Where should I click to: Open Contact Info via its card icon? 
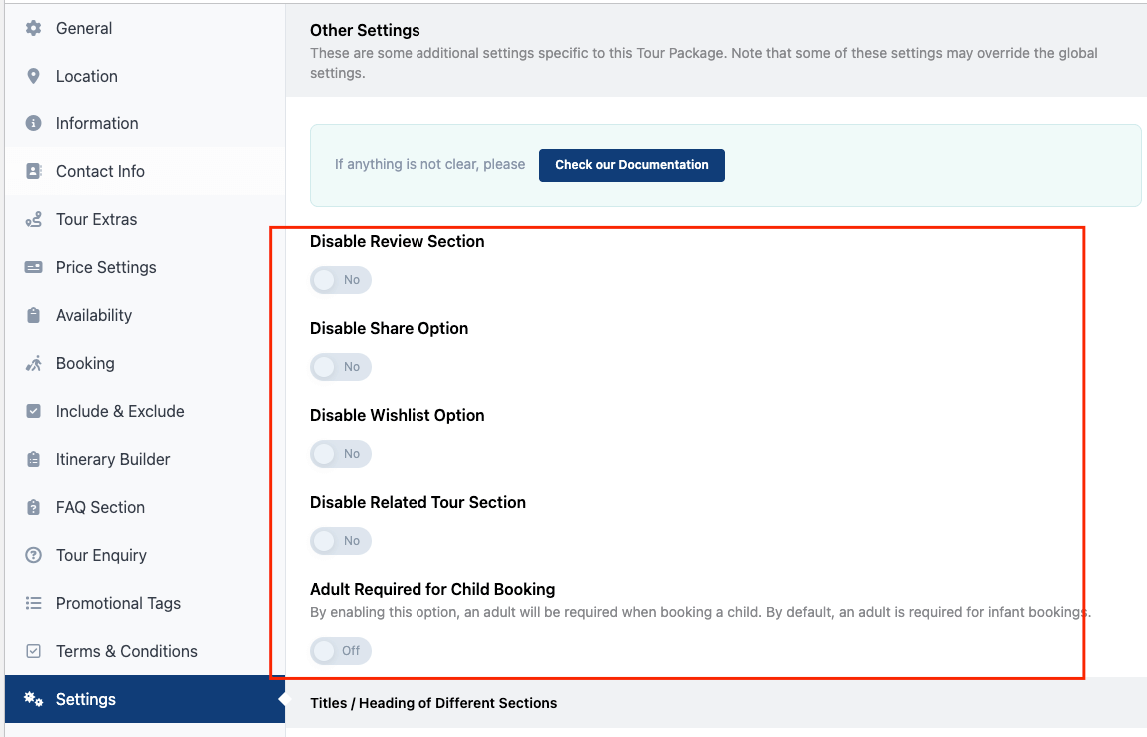33,171
